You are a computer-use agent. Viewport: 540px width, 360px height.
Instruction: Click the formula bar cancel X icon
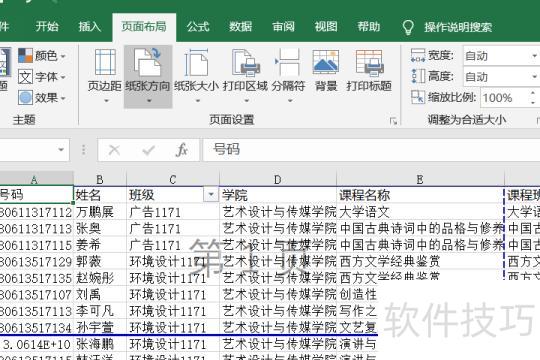tap(114, 150)
